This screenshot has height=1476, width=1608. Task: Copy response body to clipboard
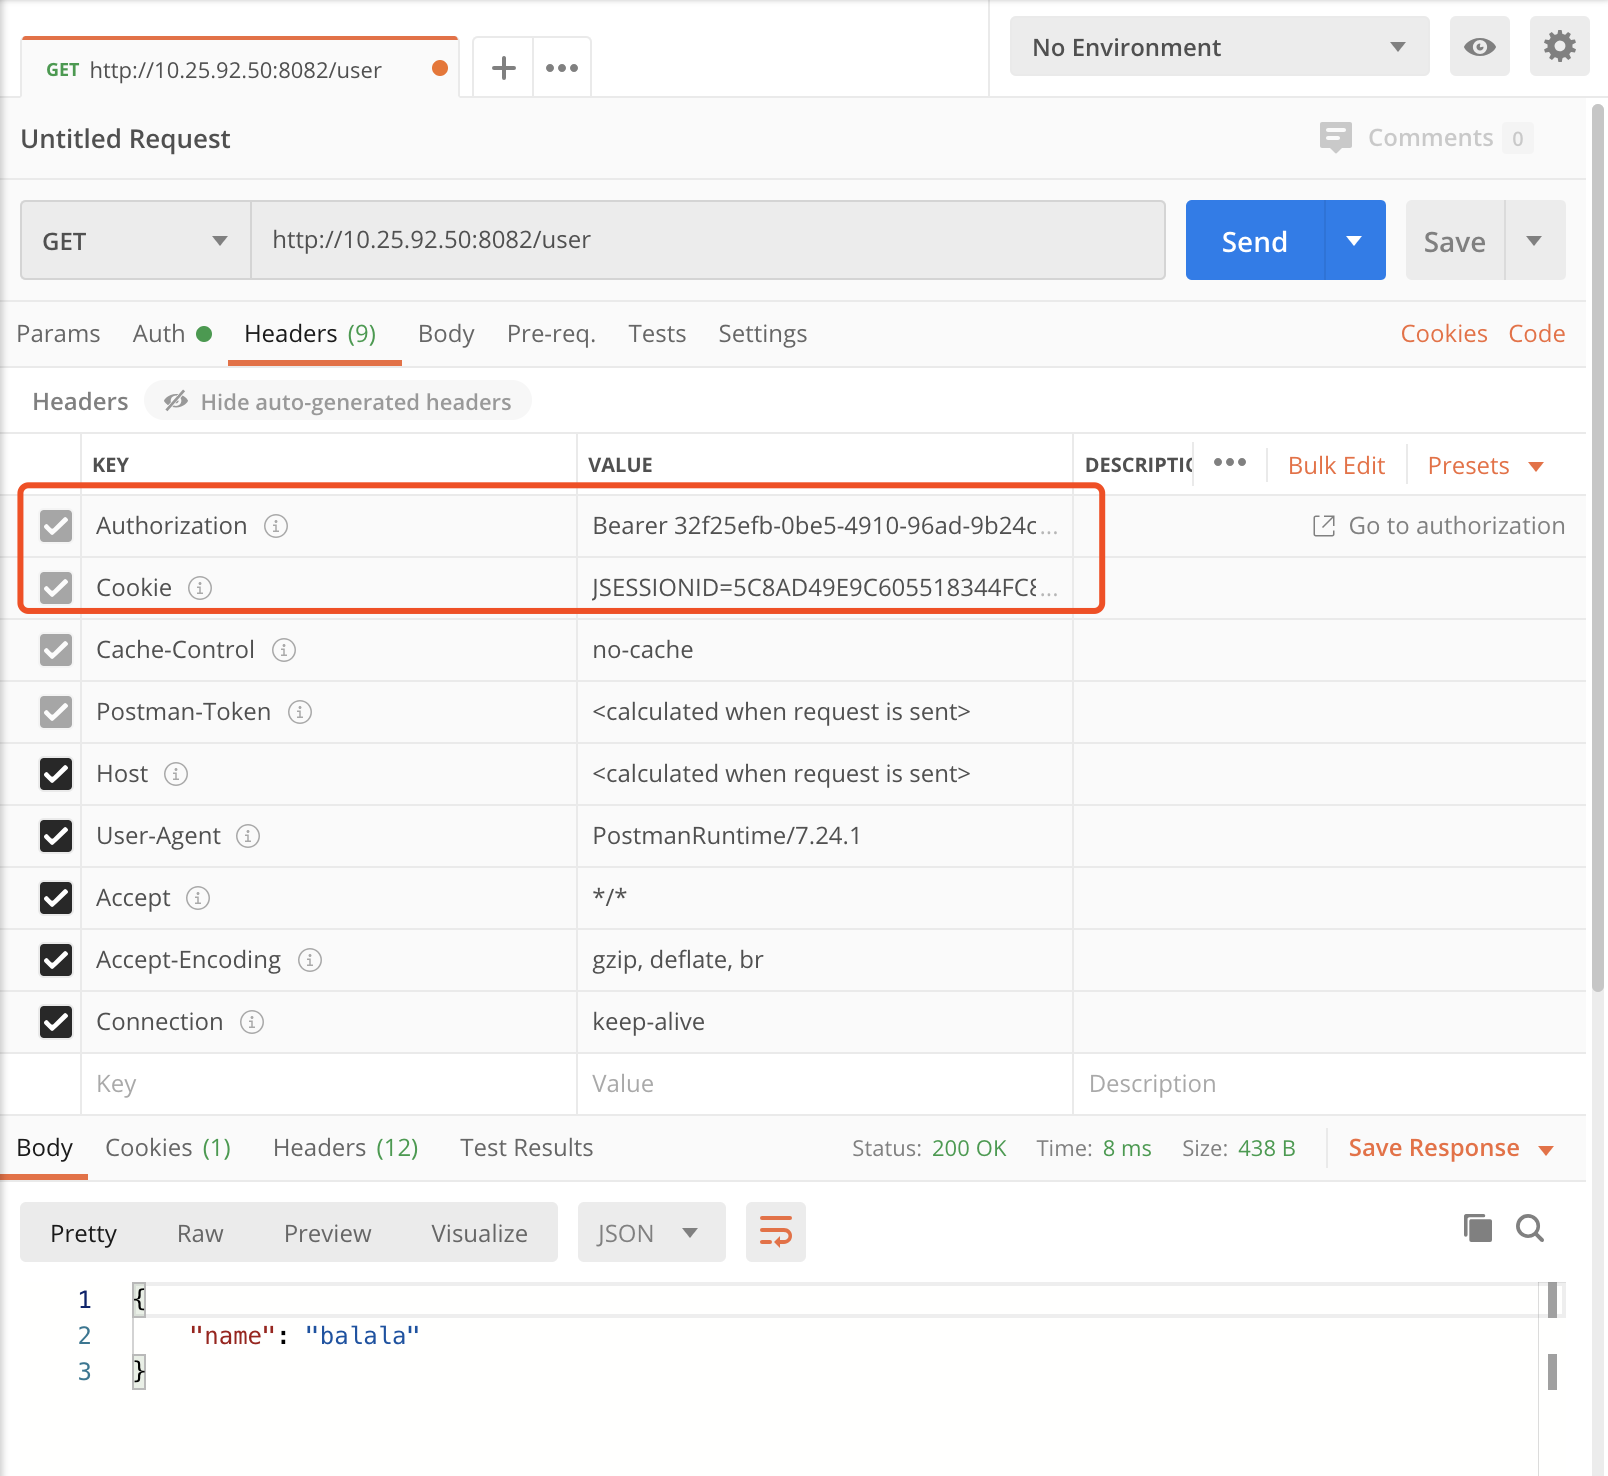[x=1478, y=1228]
